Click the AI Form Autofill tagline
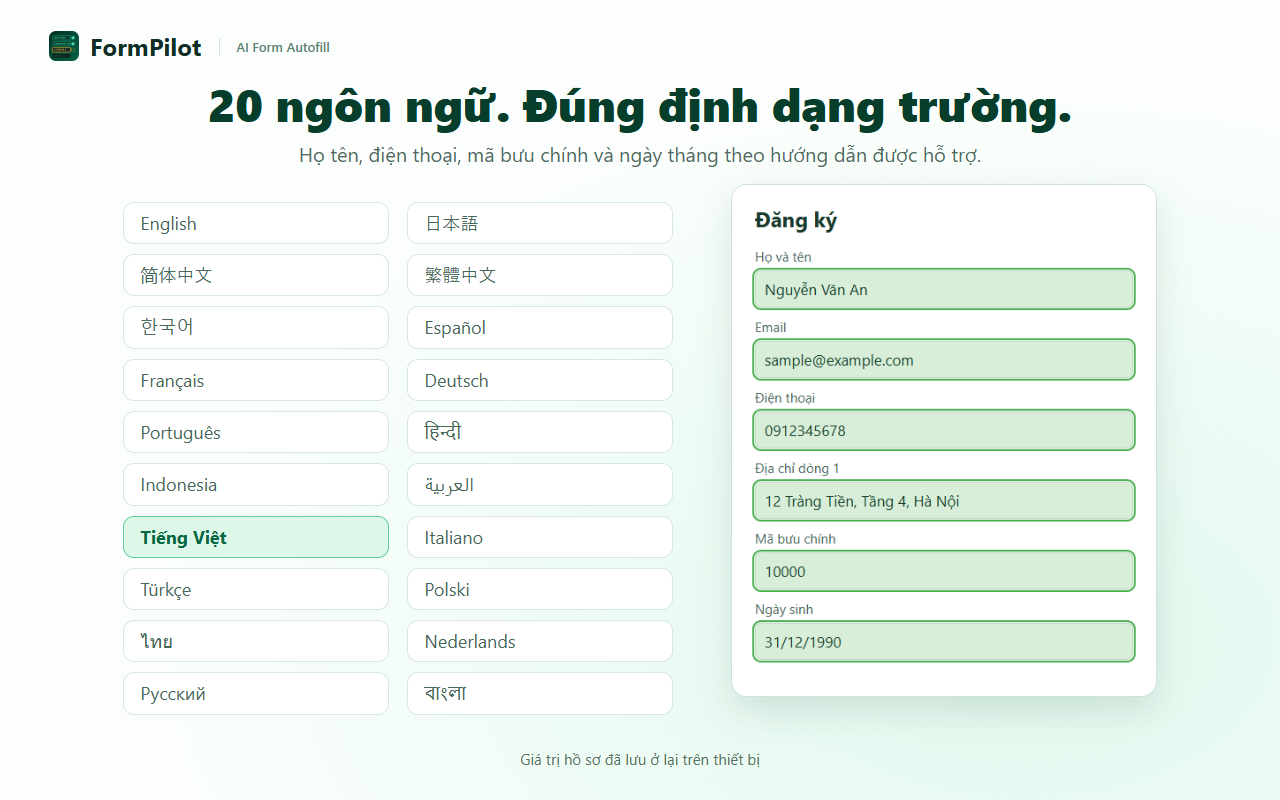Viewport: 1280px width, 800px height. (x=283, y=47)
